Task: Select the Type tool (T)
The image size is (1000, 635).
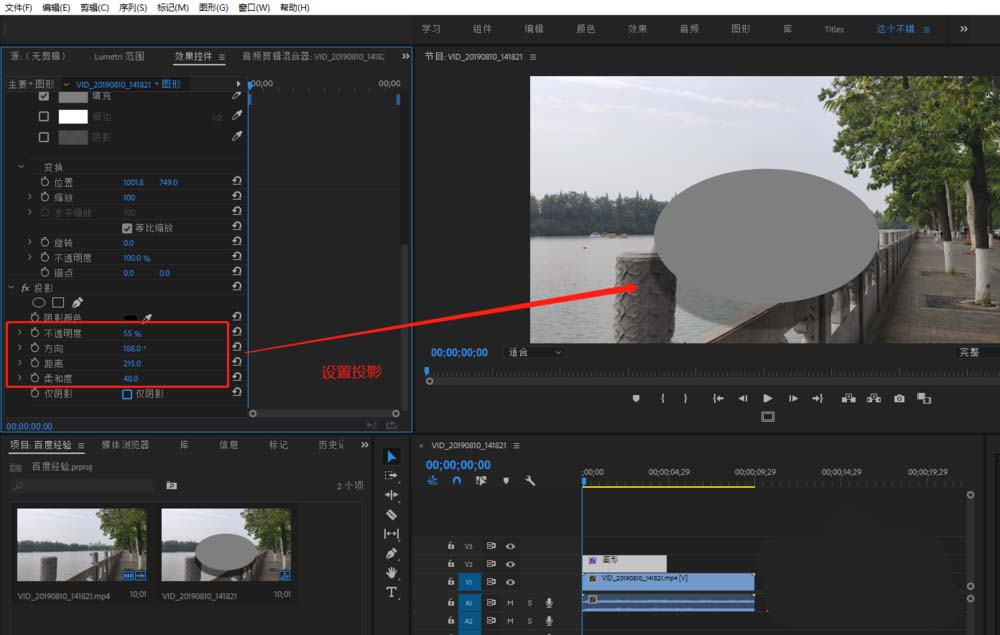Action: click(391, 592)
